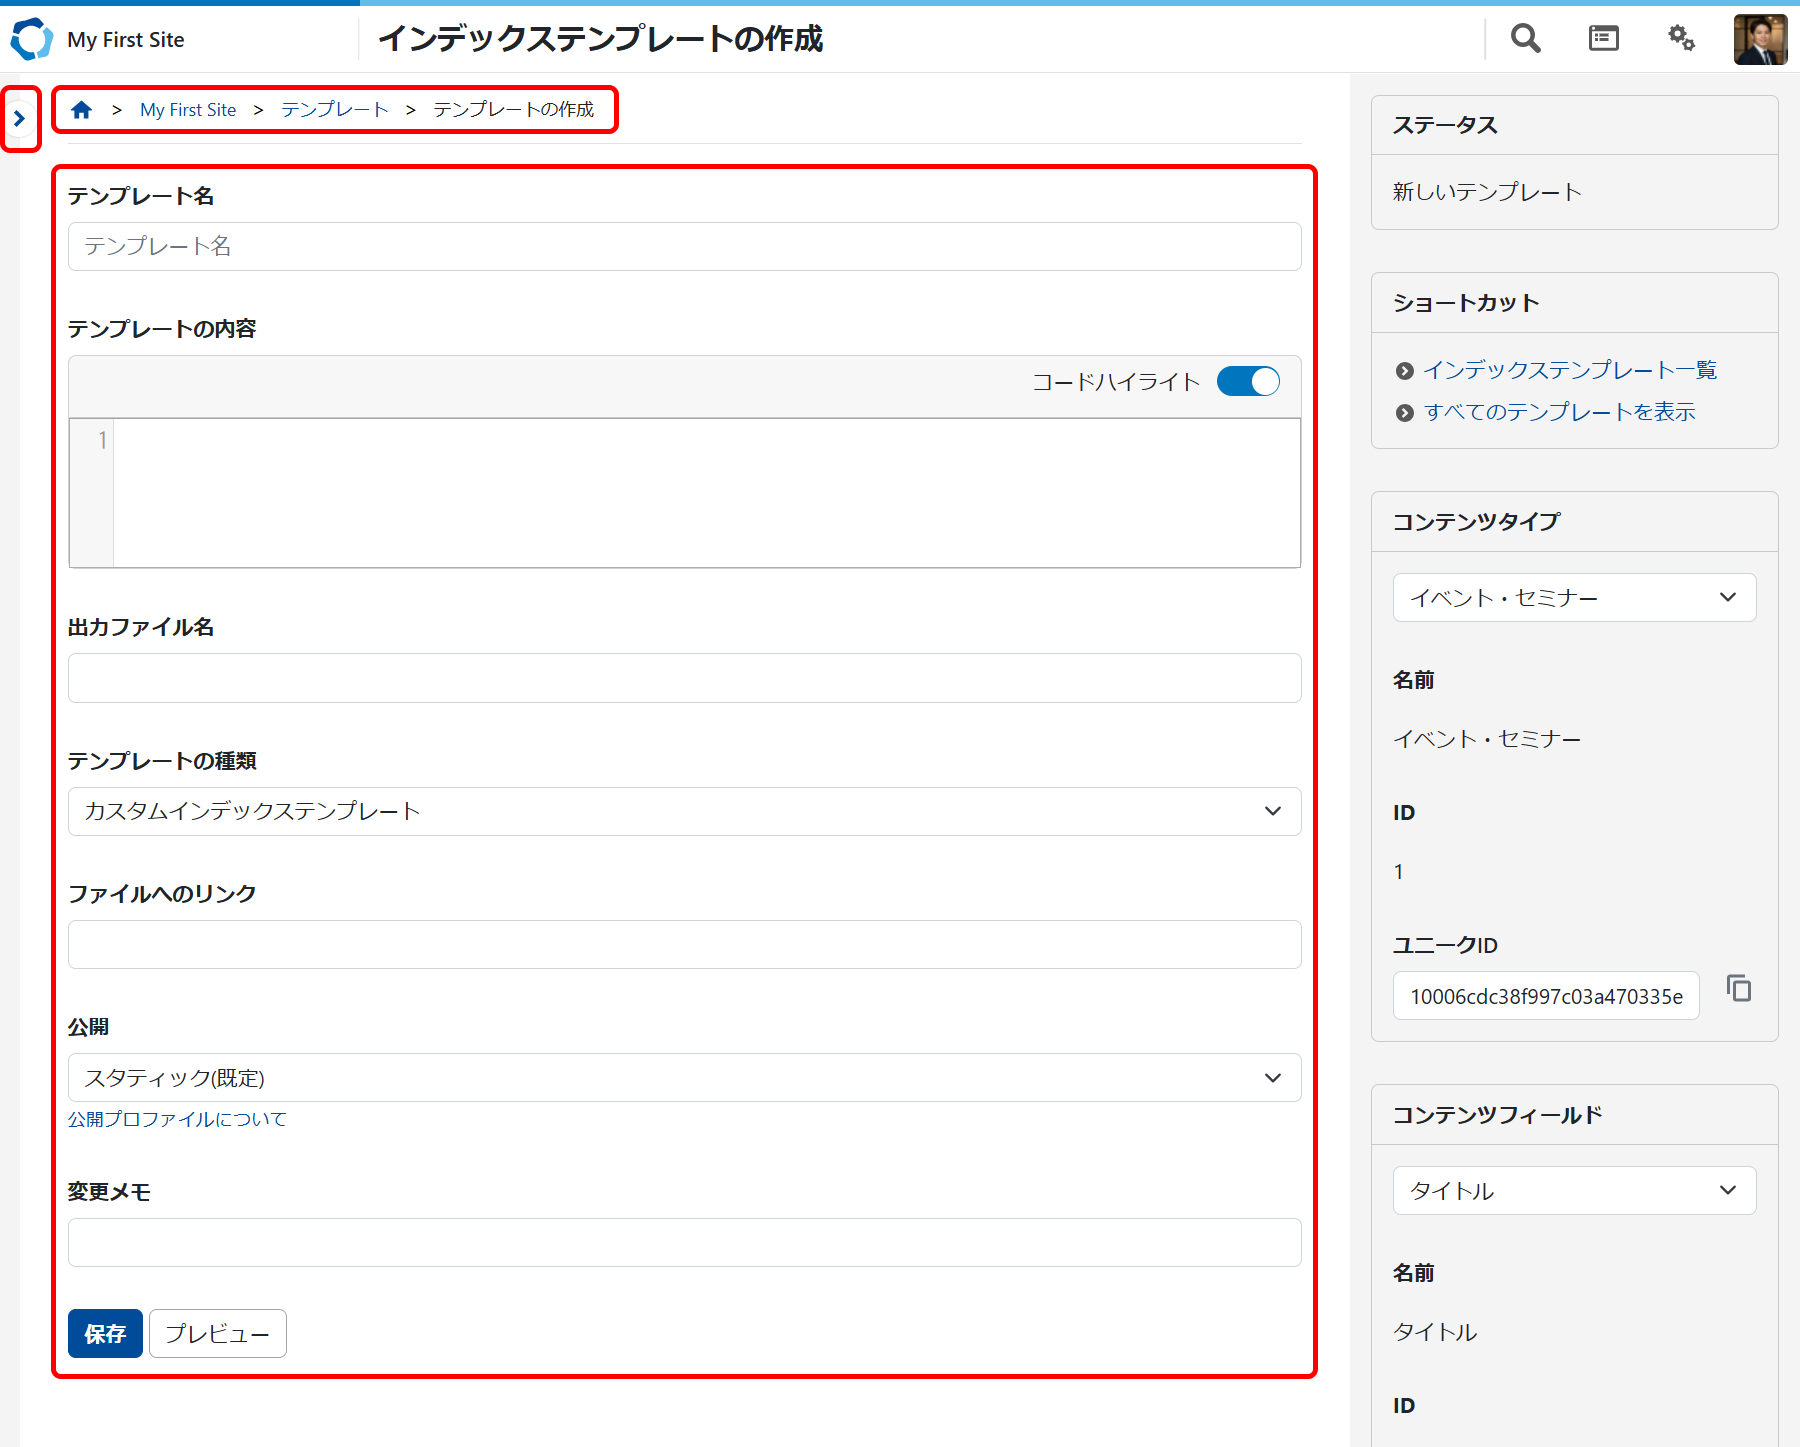This screenshot has width=1800, height=1447.
Task: Click the テンプレート breadcrumb link
Action: tap(334, 110)
